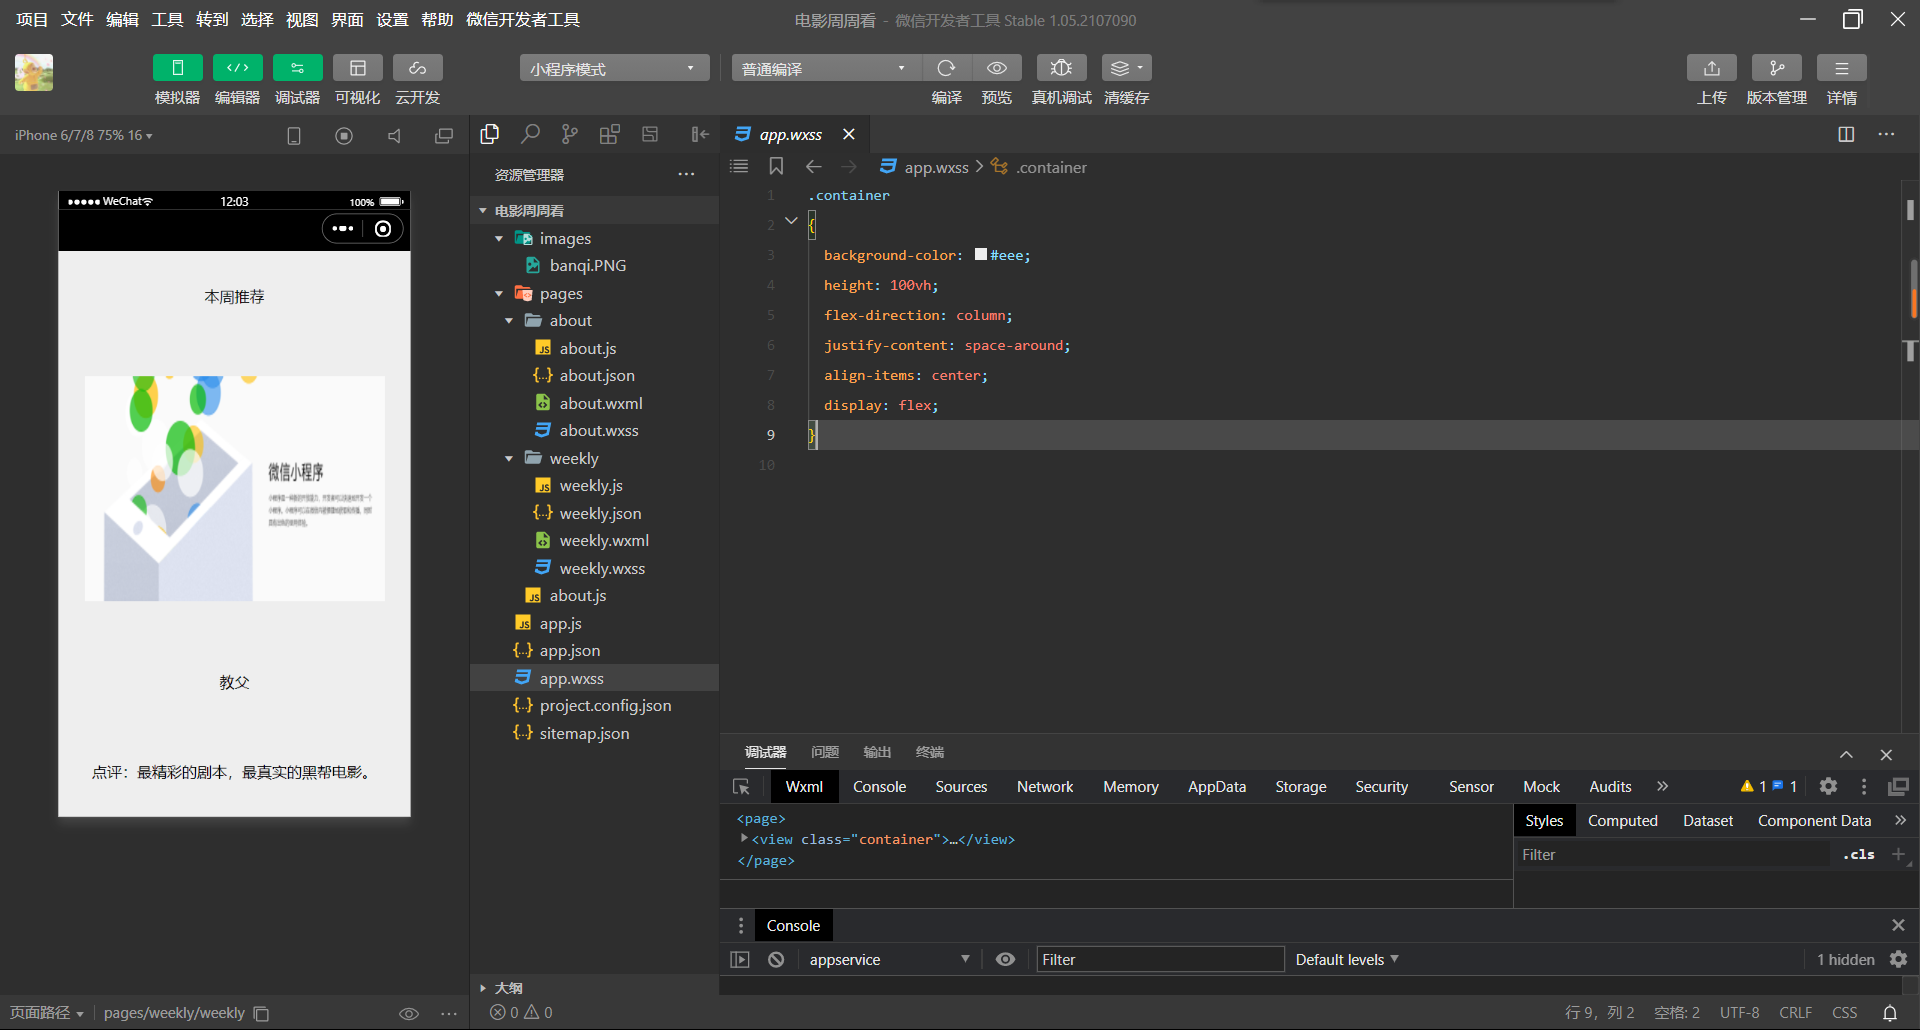Switch to Console devtools tab
The height and width of the screenshot is (1030, 1920).
(x=879, y=787)
